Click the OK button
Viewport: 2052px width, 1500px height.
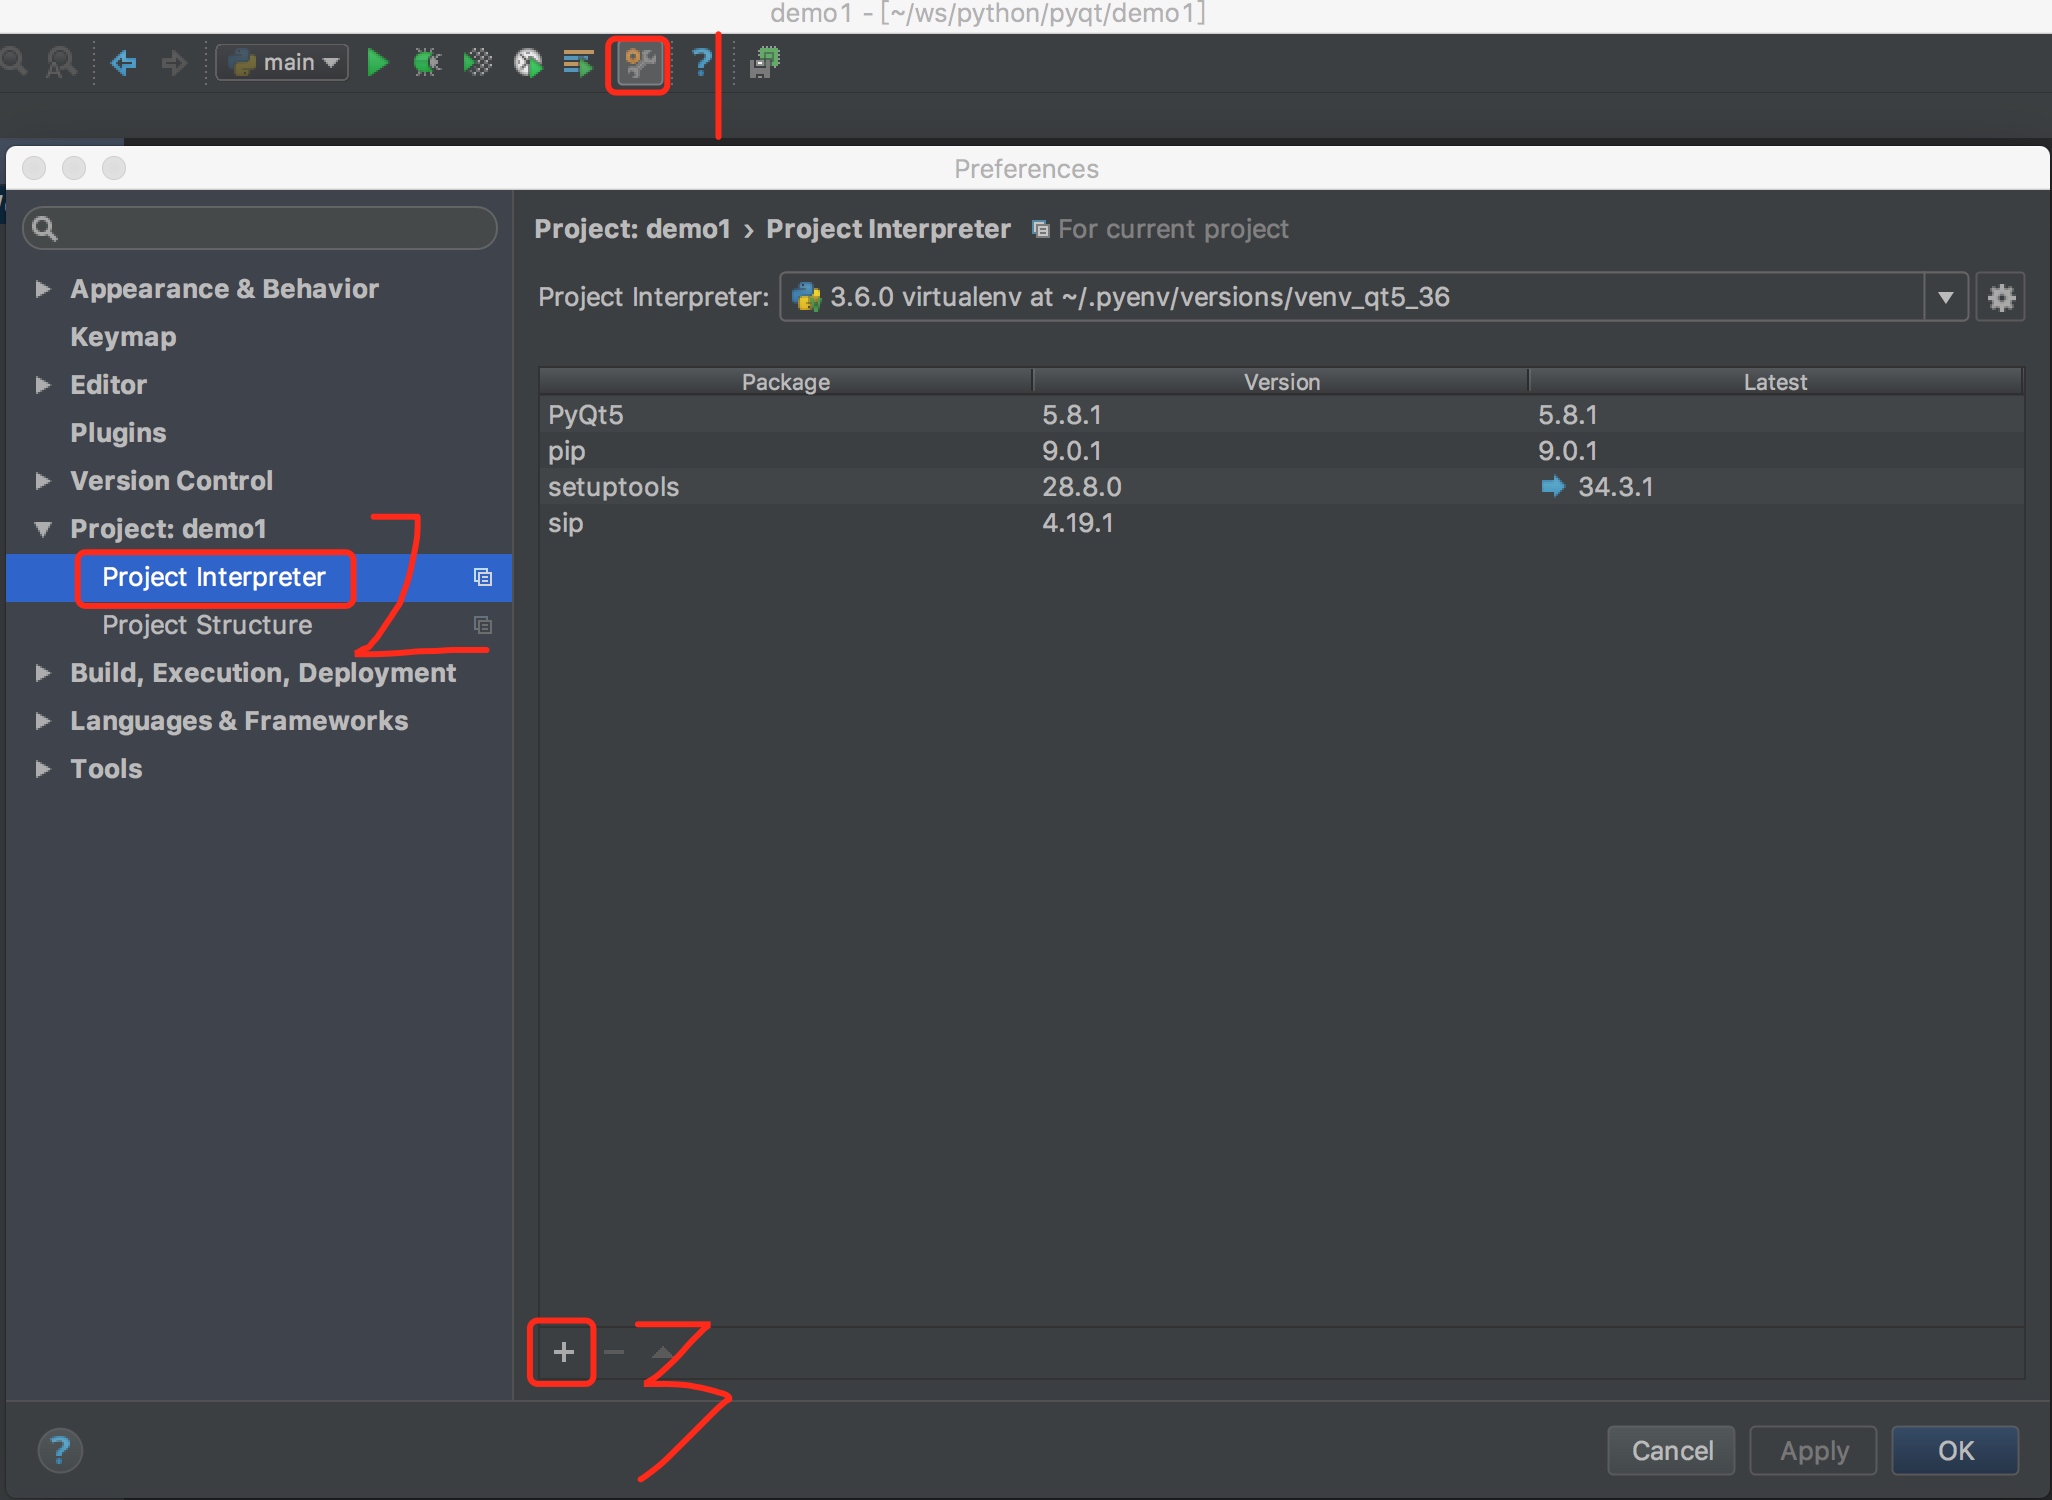(1955, 1450)
